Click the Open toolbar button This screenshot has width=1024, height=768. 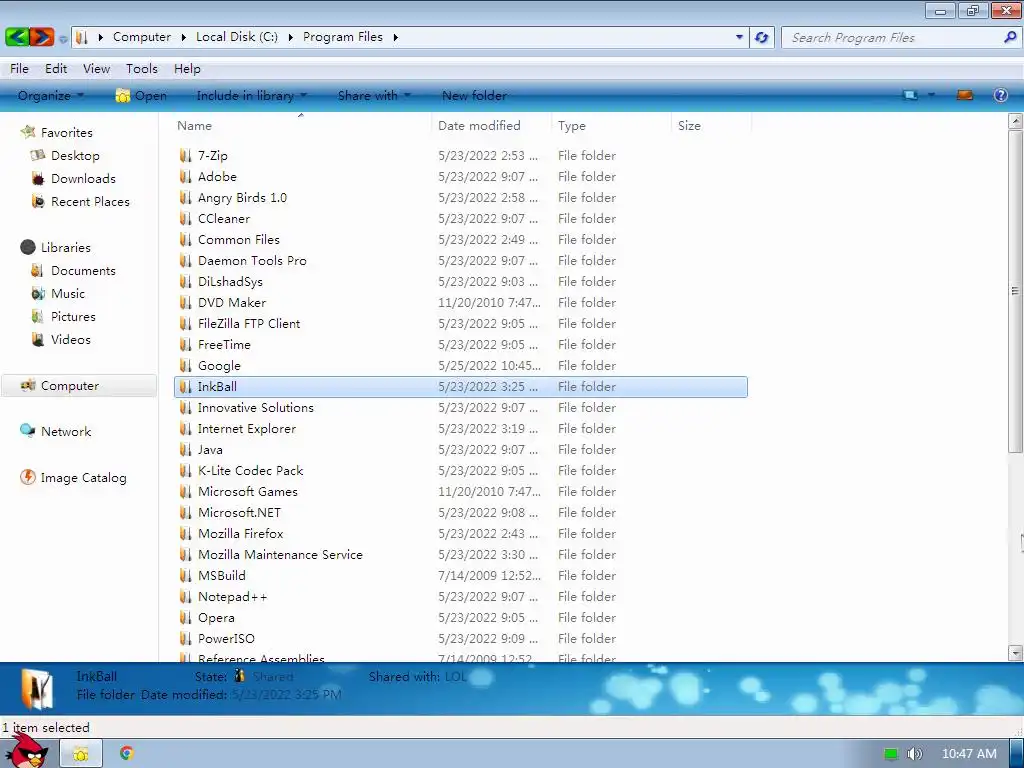coord(141,95)
